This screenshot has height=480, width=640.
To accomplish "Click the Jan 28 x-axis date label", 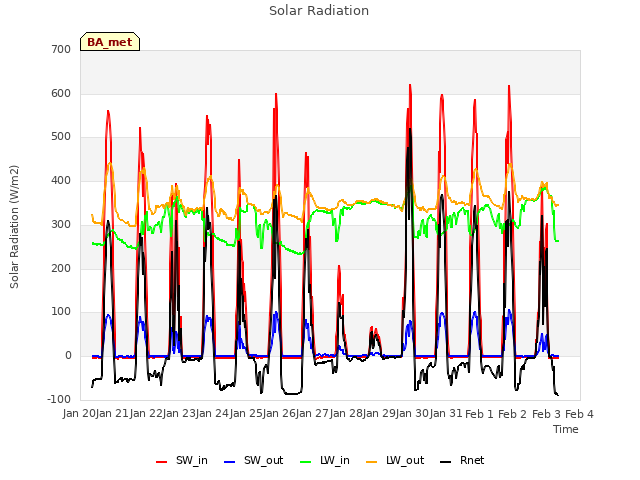I will pos(346,414).
